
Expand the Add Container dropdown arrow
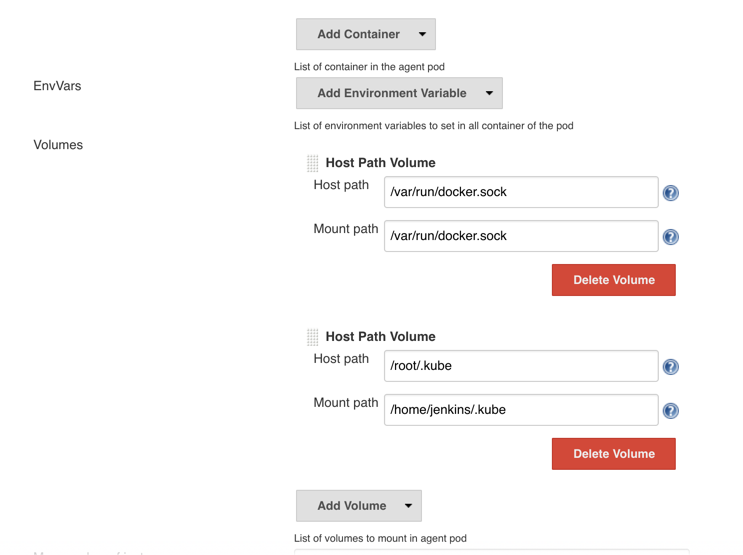pyautogui.click(x=422, y=34)
